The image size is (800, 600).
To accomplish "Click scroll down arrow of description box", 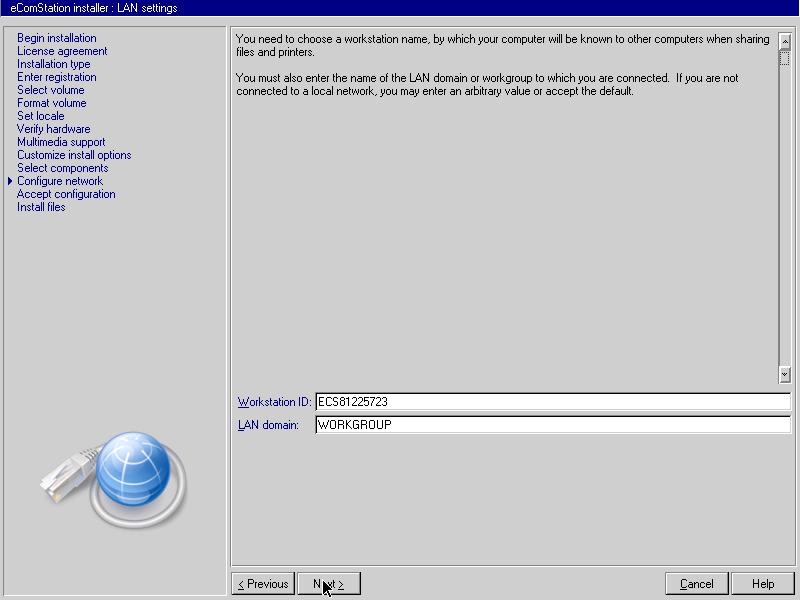I will click(x=785, y=374).
